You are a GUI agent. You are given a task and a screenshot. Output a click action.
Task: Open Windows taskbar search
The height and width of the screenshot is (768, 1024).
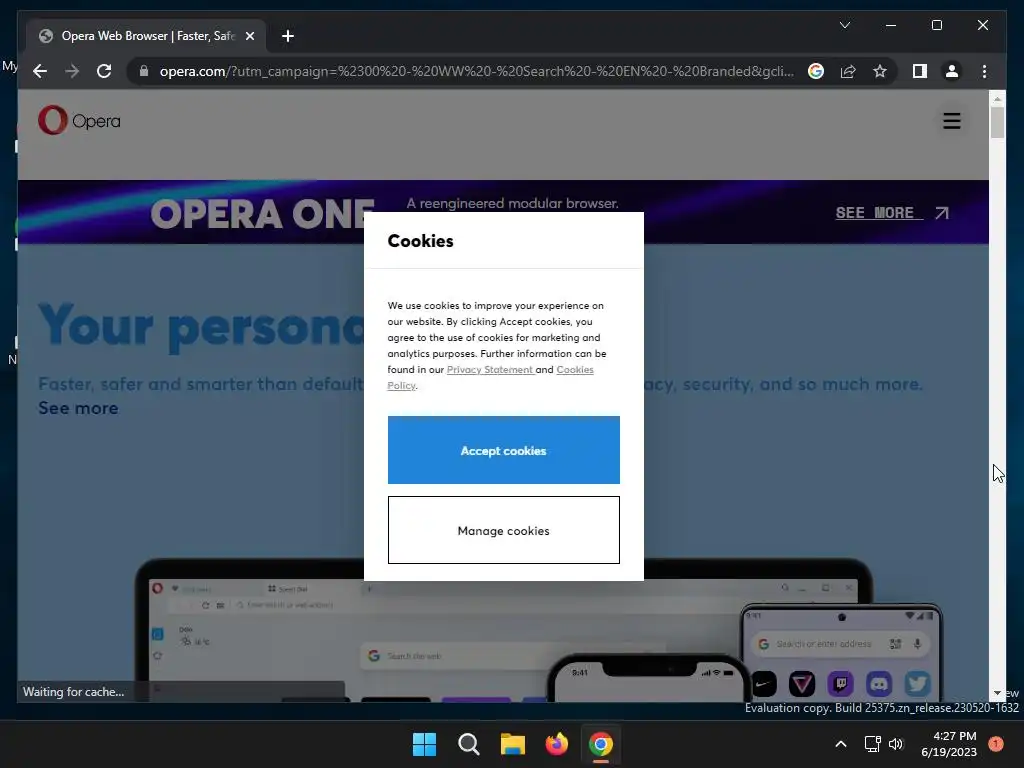tap(468, 744)
